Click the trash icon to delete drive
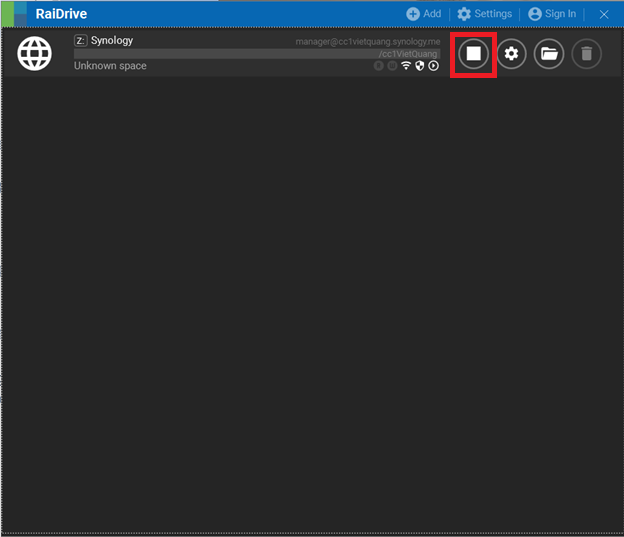The height and width of the screenshot is (537, 624). pyautogui.click(x=586, y=53)
